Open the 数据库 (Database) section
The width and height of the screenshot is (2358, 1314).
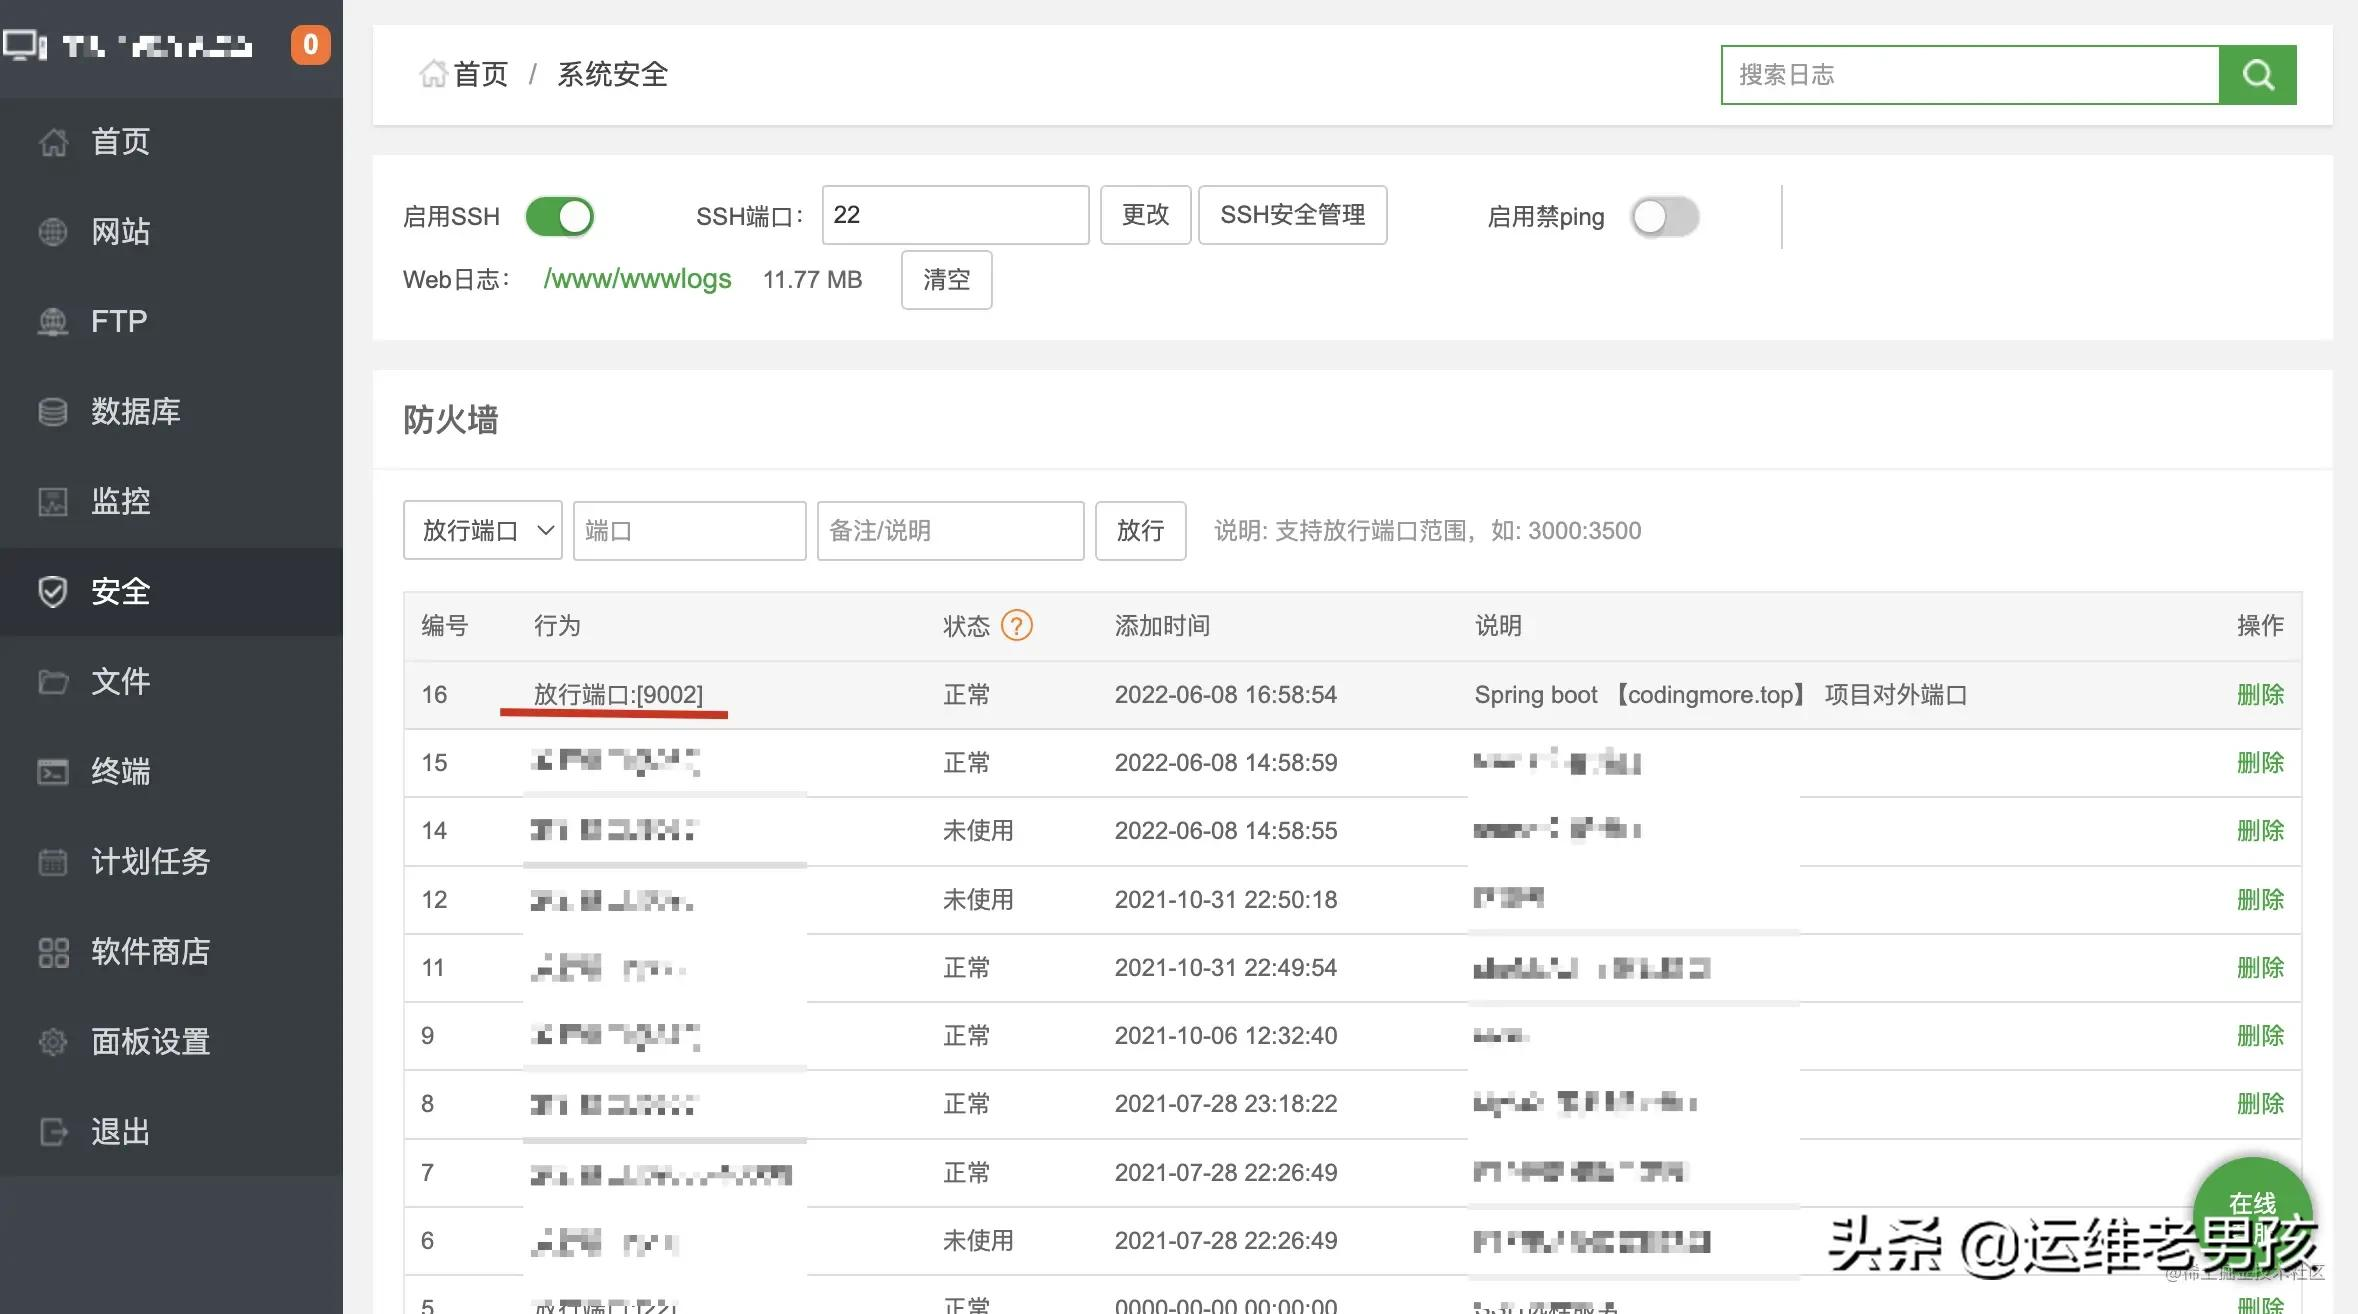pos(136,411)
